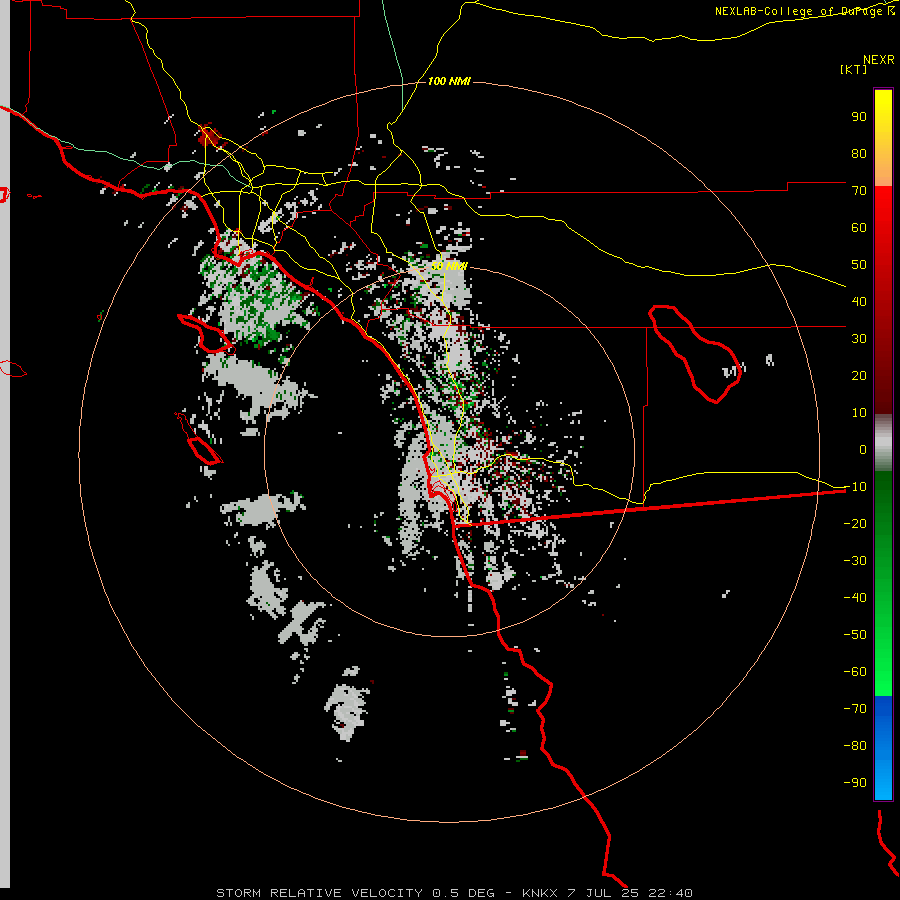The image size is (900, 900).
Task: Select the 50 NMI range ring label
Action: point(449,266)
